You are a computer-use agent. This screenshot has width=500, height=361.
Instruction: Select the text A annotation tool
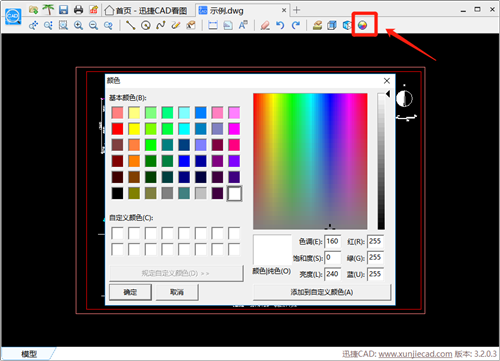(x=243, y=25)
